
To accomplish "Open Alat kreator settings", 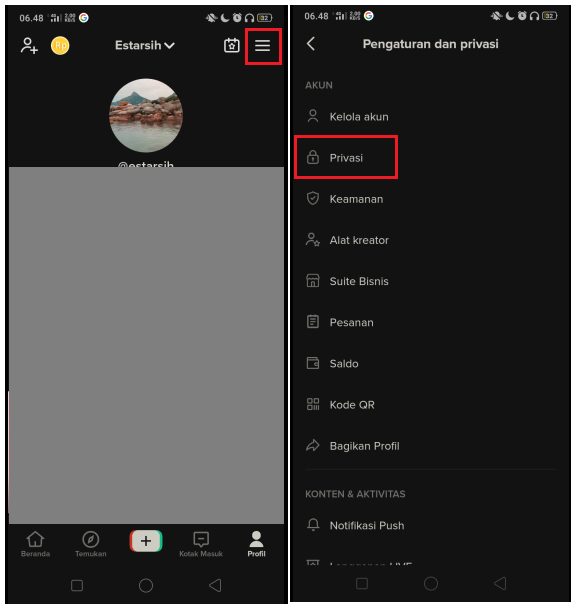I will [x=430, y=240].
